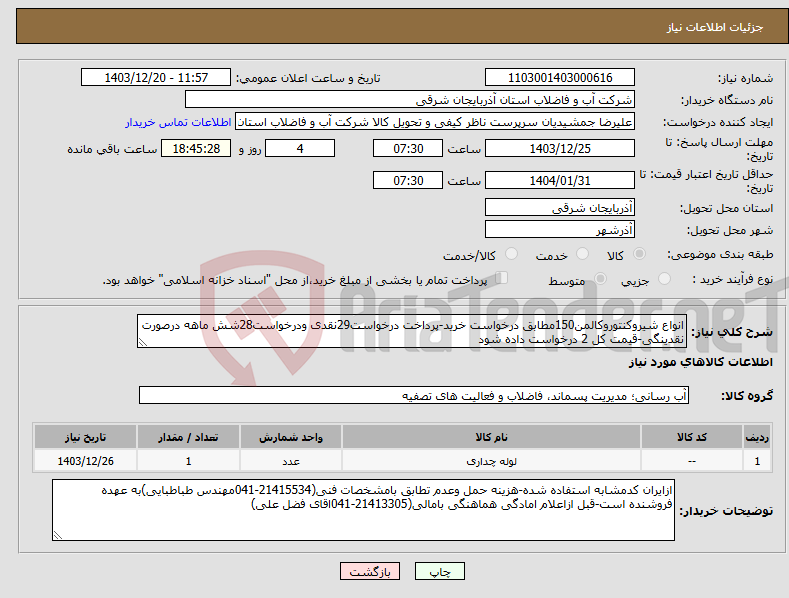Viewport: 789px width, 598px height.
Task: Select the متوسط purchase type radio
Action: point(600,278)
